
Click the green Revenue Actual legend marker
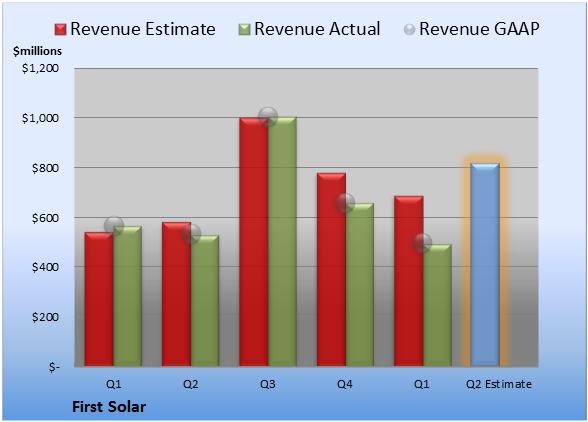(244, 29)
